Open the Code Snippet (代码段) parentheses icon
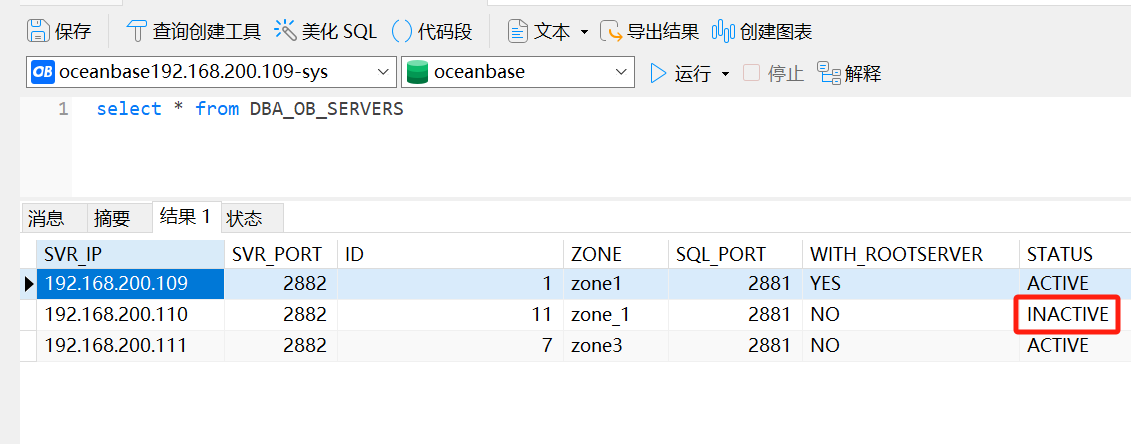 pos(402,31)
